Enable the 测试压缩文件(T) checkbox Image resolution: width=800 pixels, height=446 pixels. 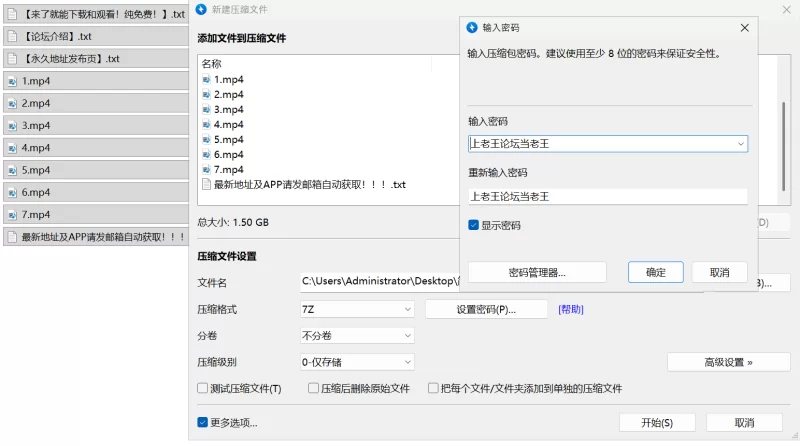(203, 388)
